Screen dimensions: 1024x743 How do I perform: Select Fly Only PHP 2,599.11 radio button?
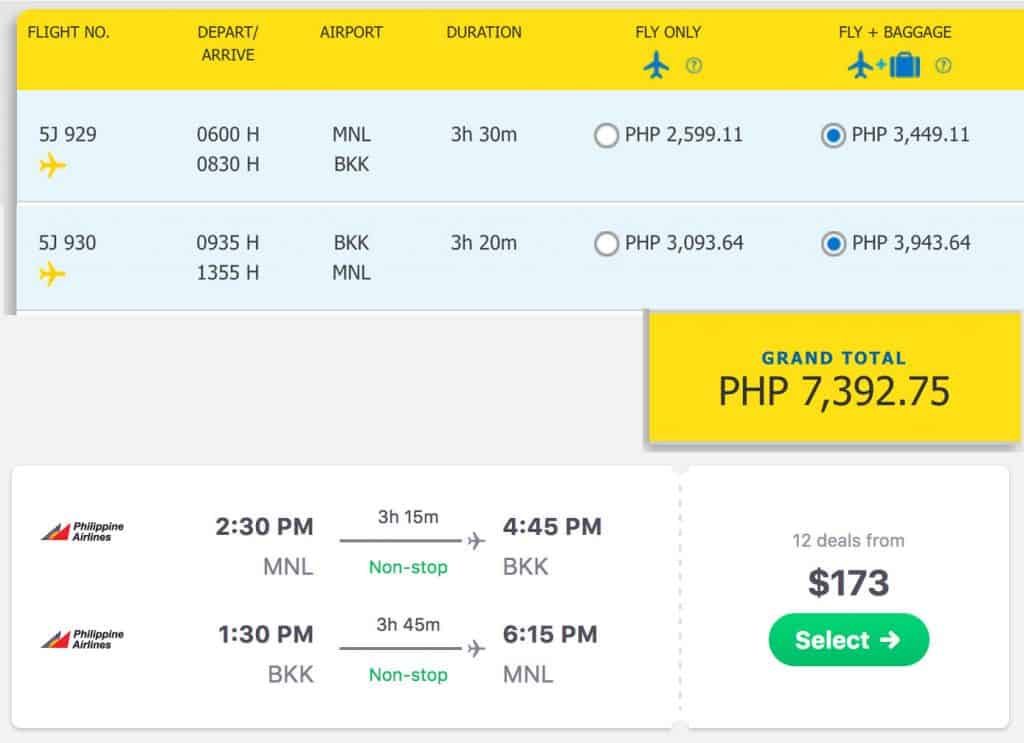coord(606,135)
